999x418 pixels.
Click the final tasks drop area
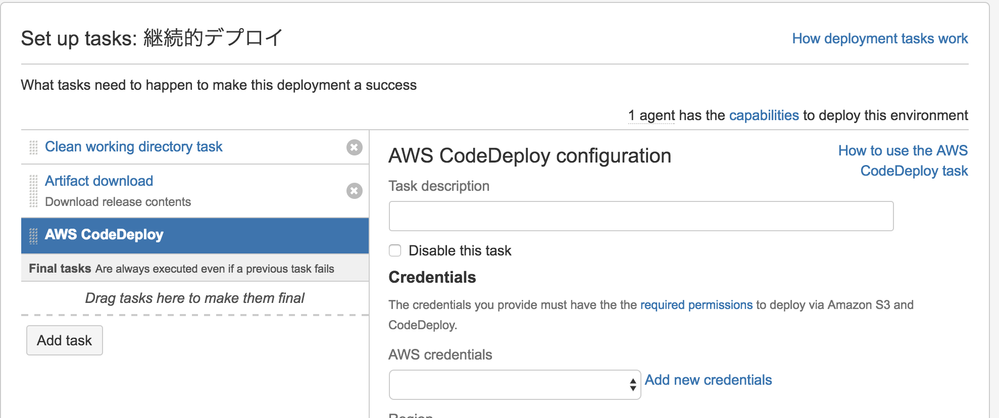[x=195, y=298]
